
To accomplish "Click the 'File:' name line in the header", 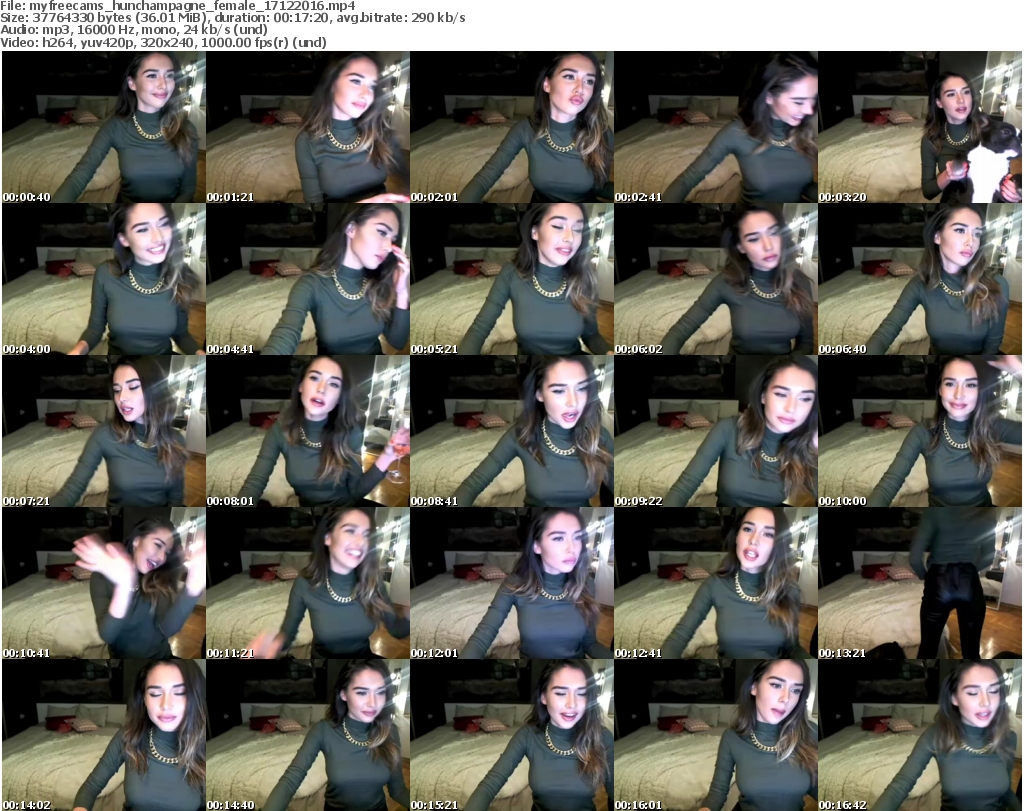I will click(x=178, y=6).
